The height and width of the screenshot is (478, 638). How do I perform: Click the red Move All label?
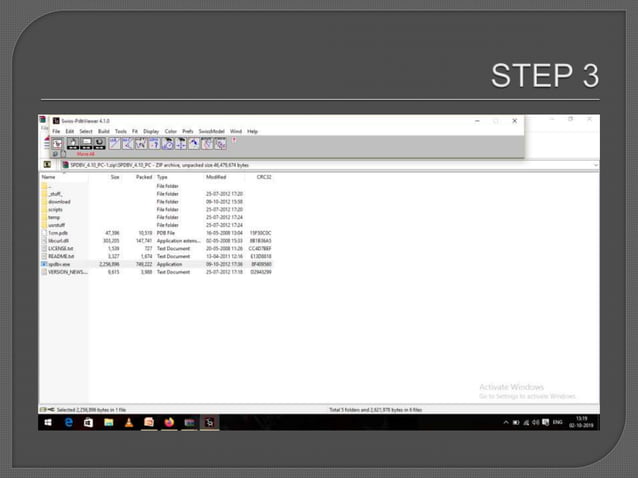click(x=85, y=154)
